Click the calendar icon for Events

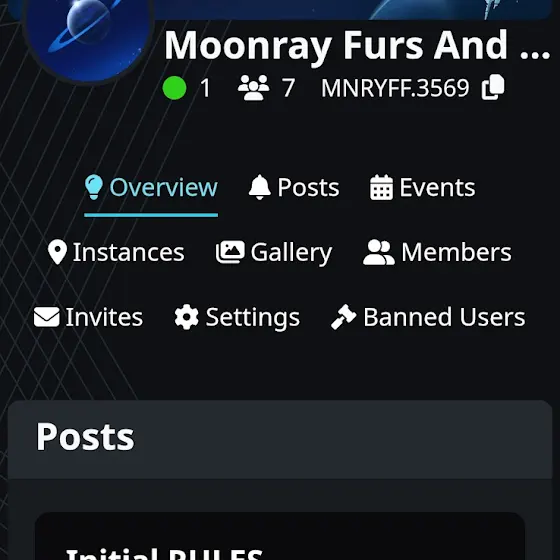381,187
